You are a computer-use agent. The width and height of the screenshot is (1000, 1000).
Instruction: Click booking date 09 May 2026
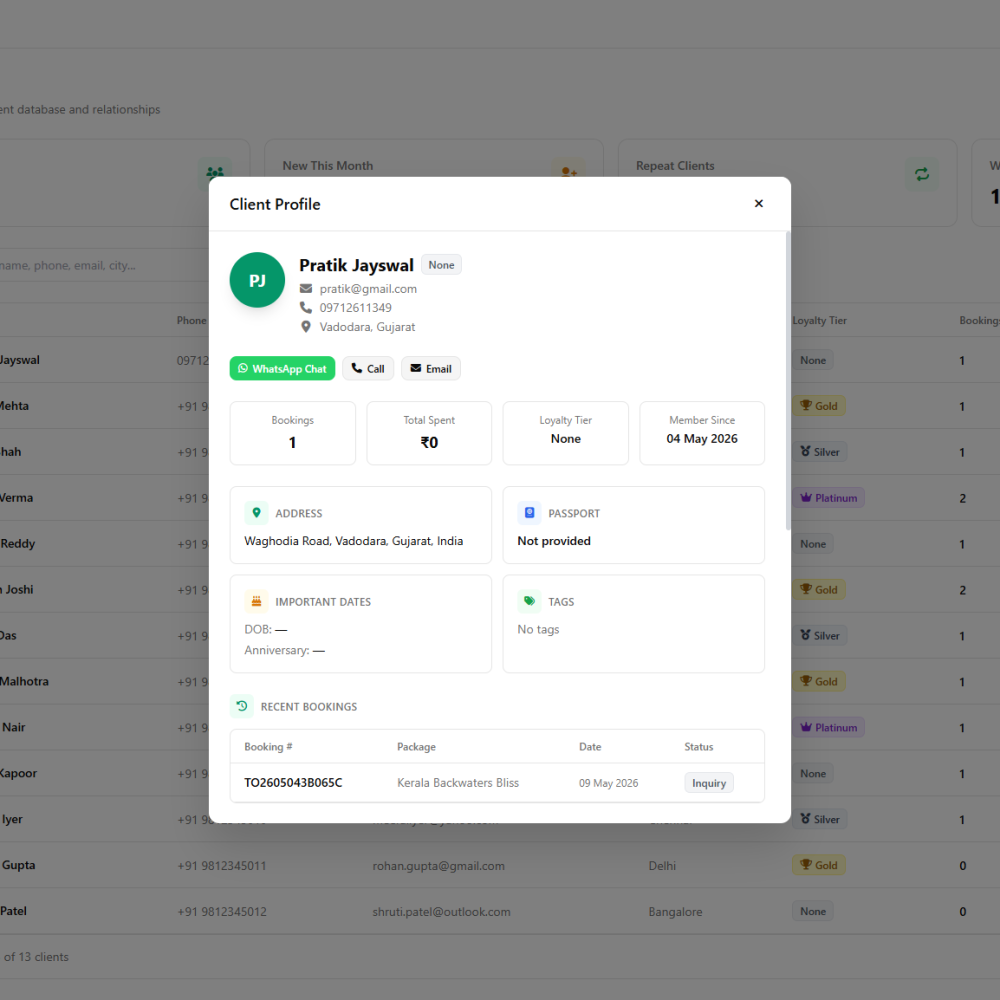click(608, 783)
